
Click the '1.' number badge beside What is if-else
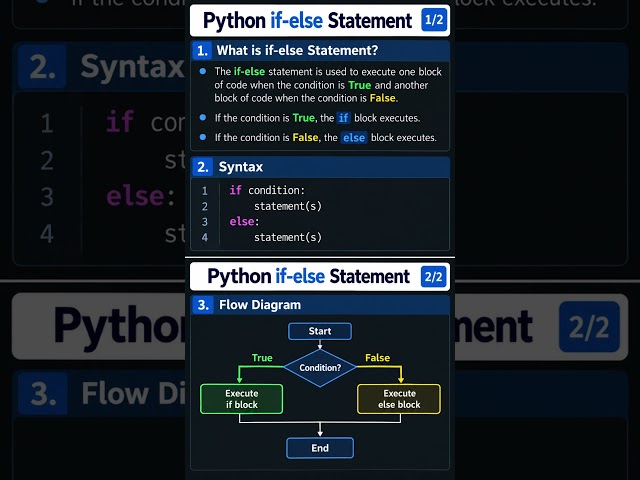(202, 51)
